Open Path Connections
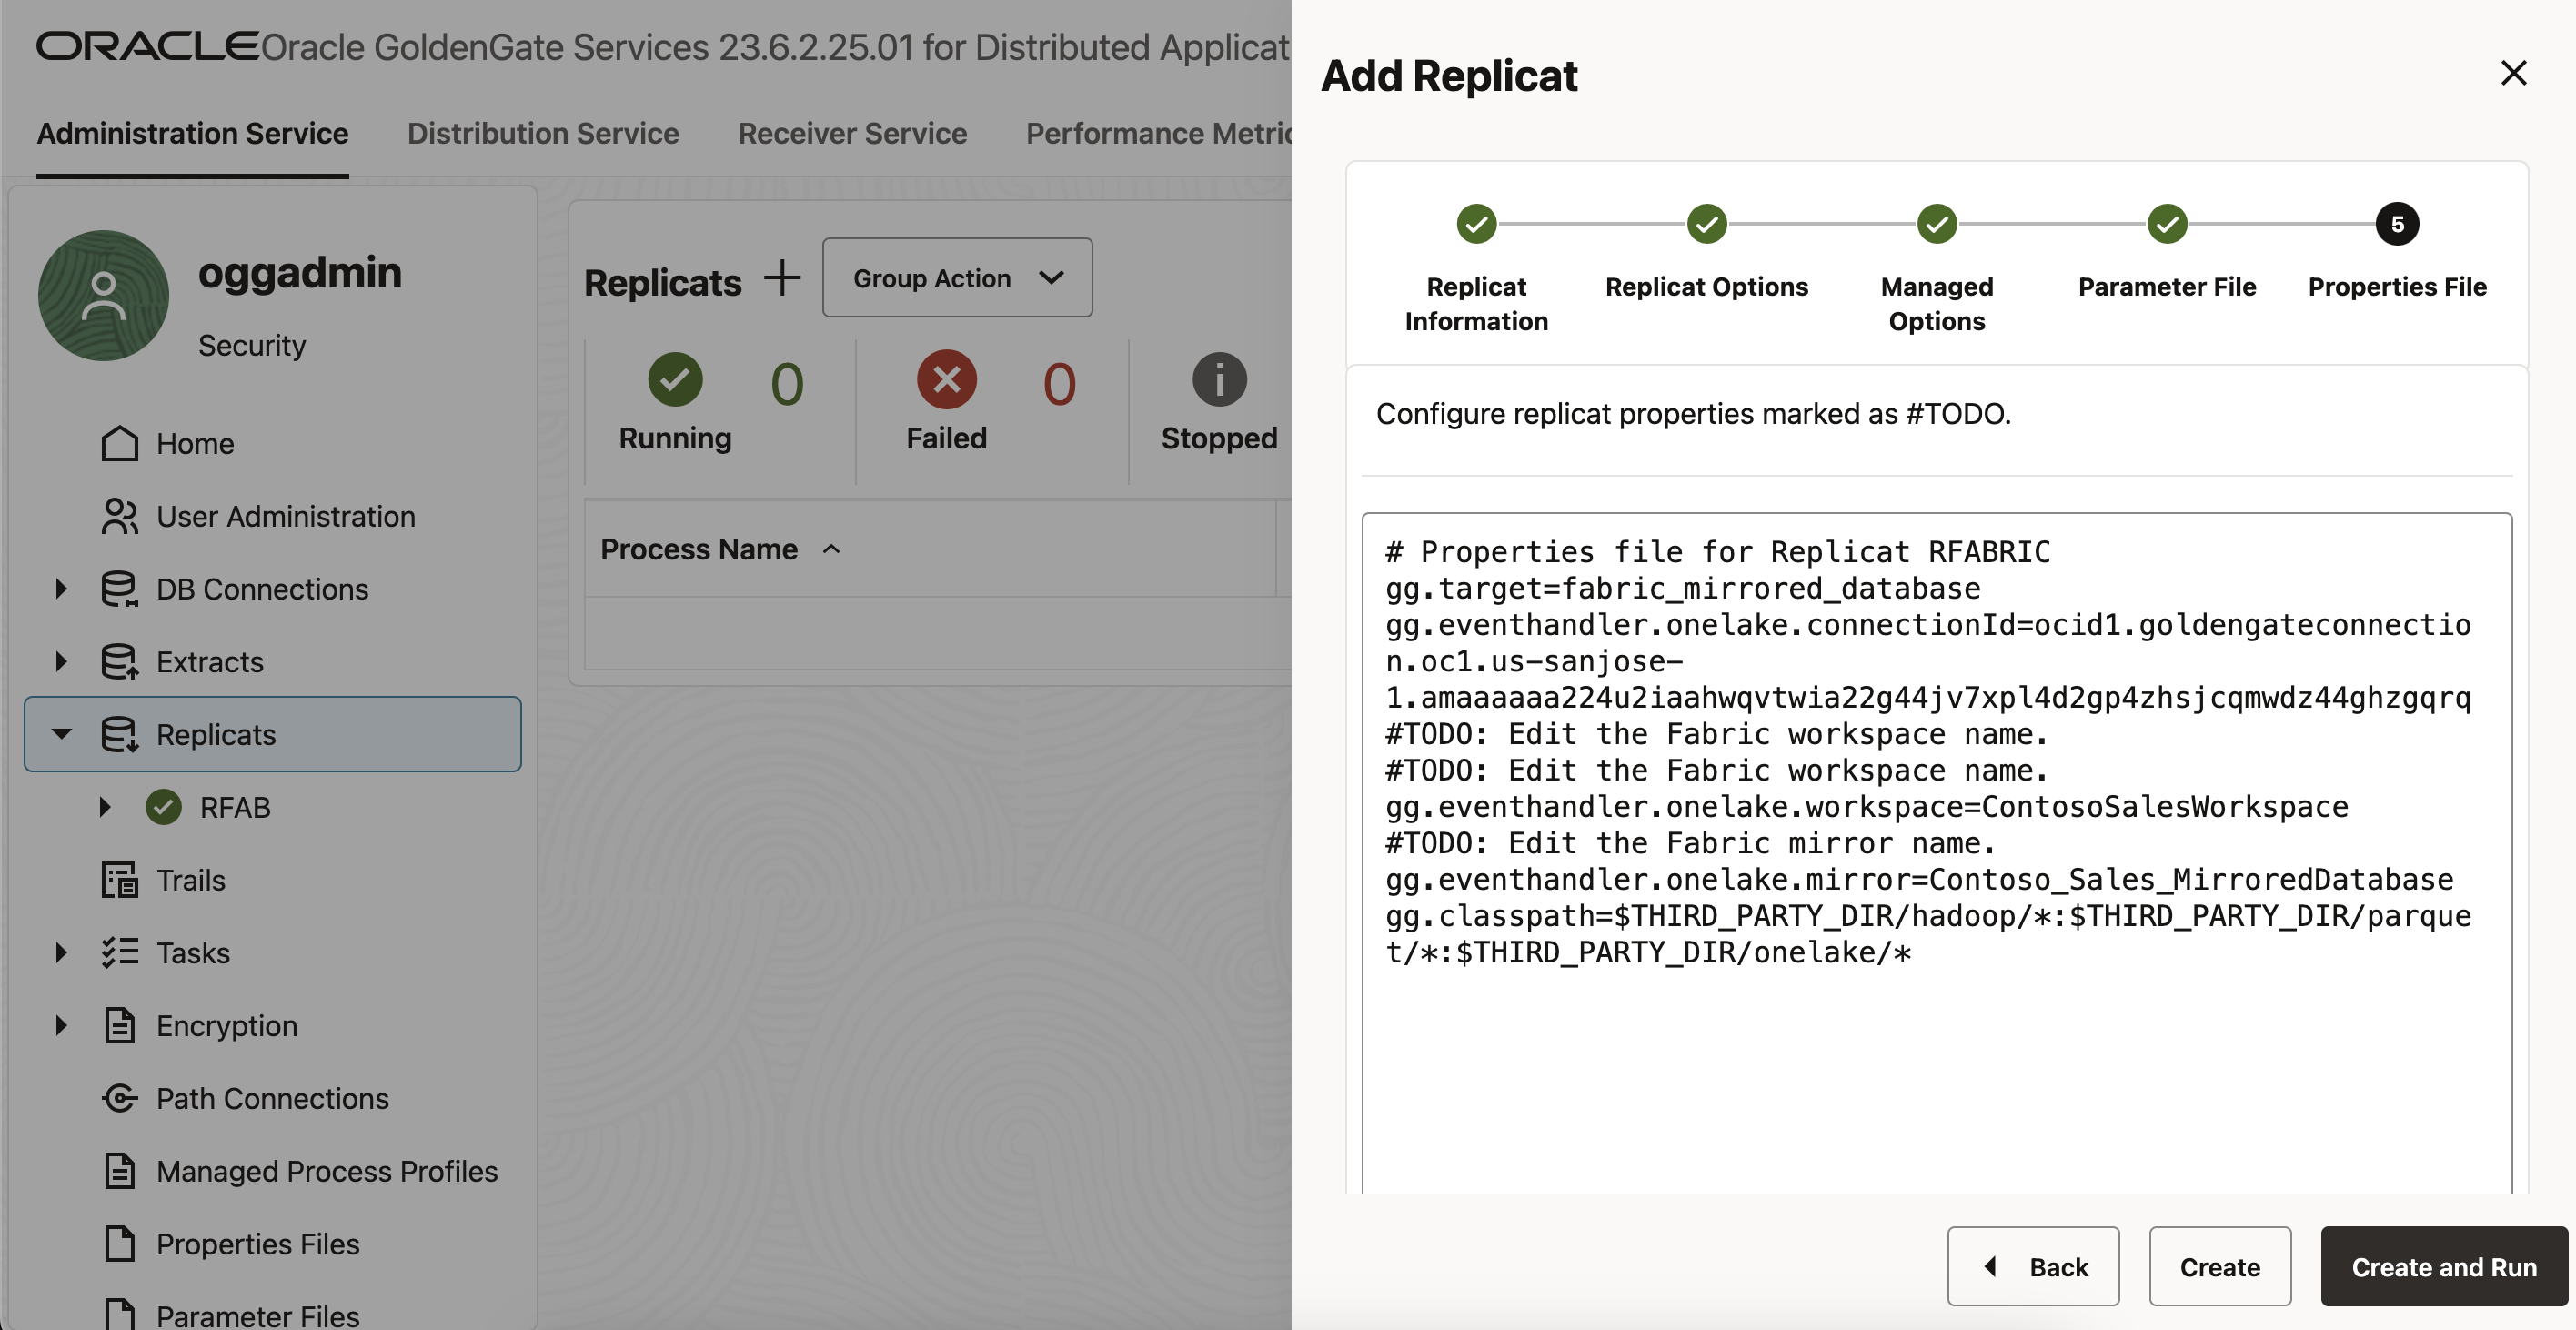The width and height of the screenshot is (2576, 1330). pyautogui.click(x=272, y=1098)
